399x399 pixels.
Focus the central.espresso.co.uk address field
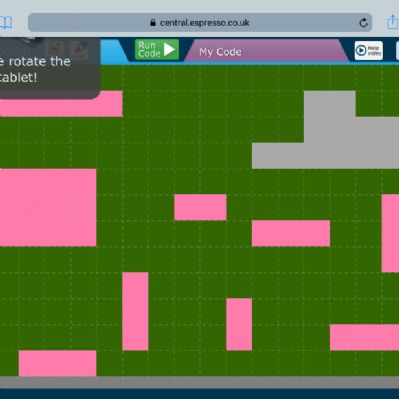point(200,23)
